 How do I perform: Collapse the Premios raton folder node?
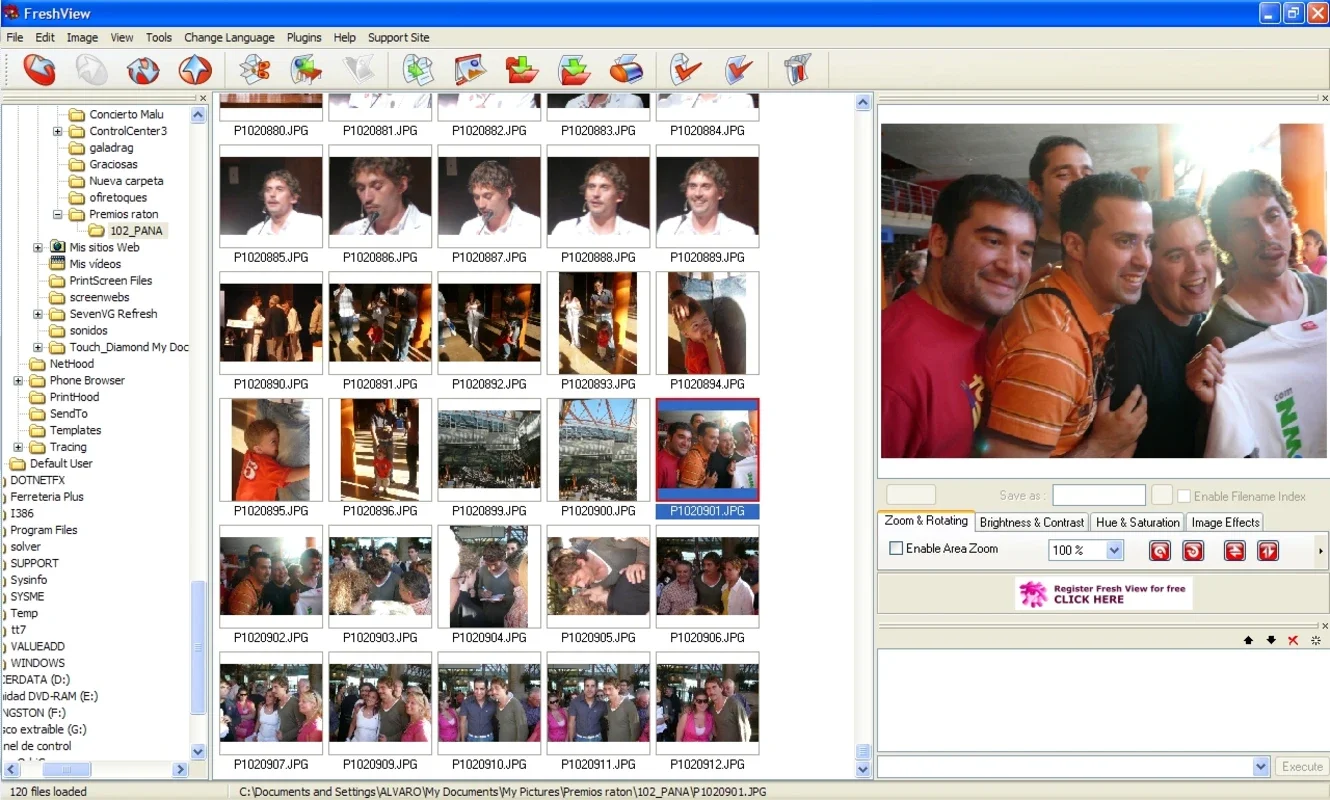[58, 214]
